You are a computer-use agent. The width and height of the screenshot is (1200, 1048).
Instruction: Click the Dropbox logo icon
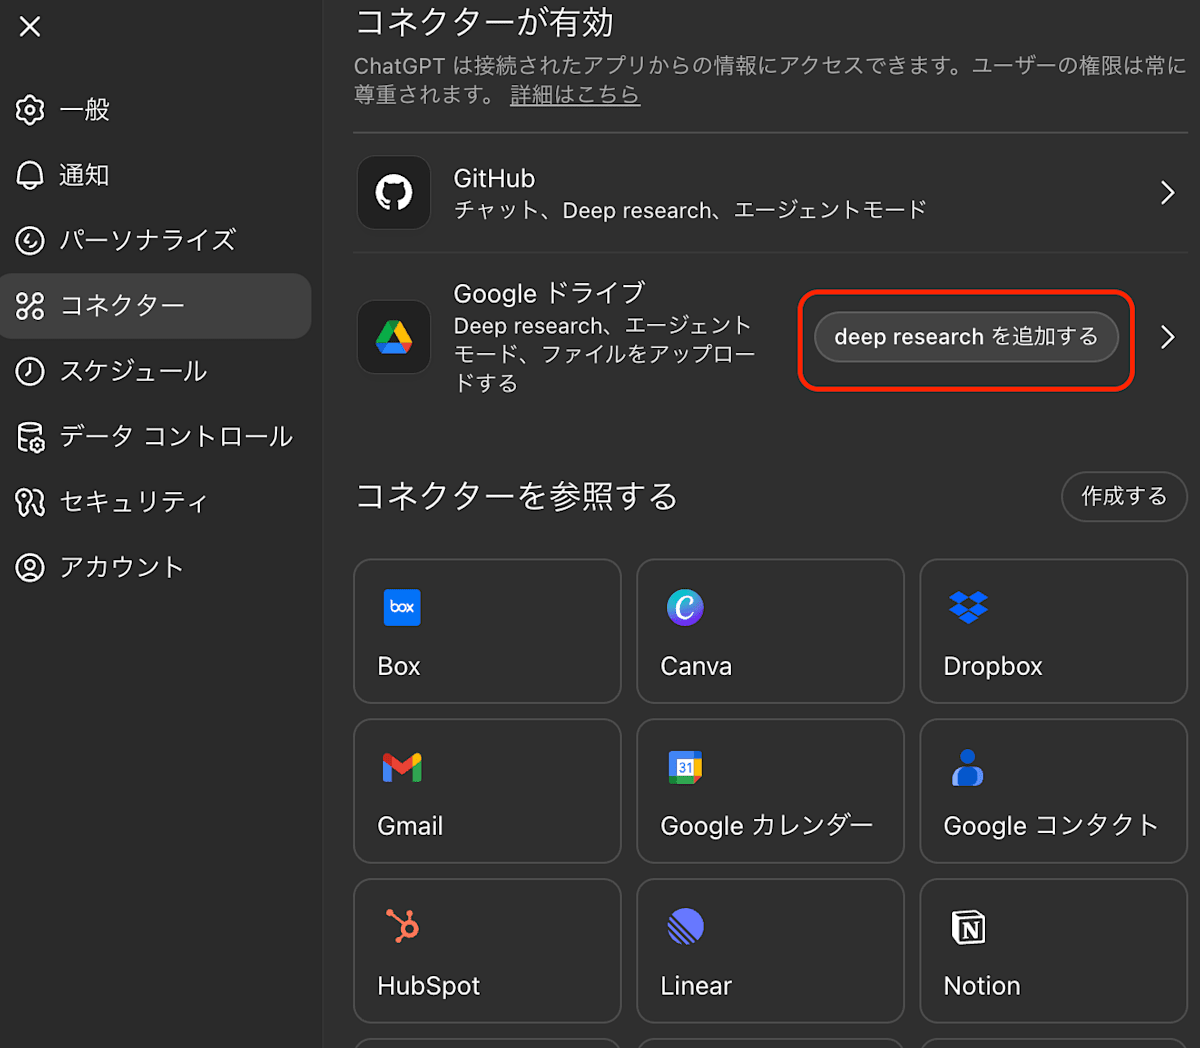[968, 607]
